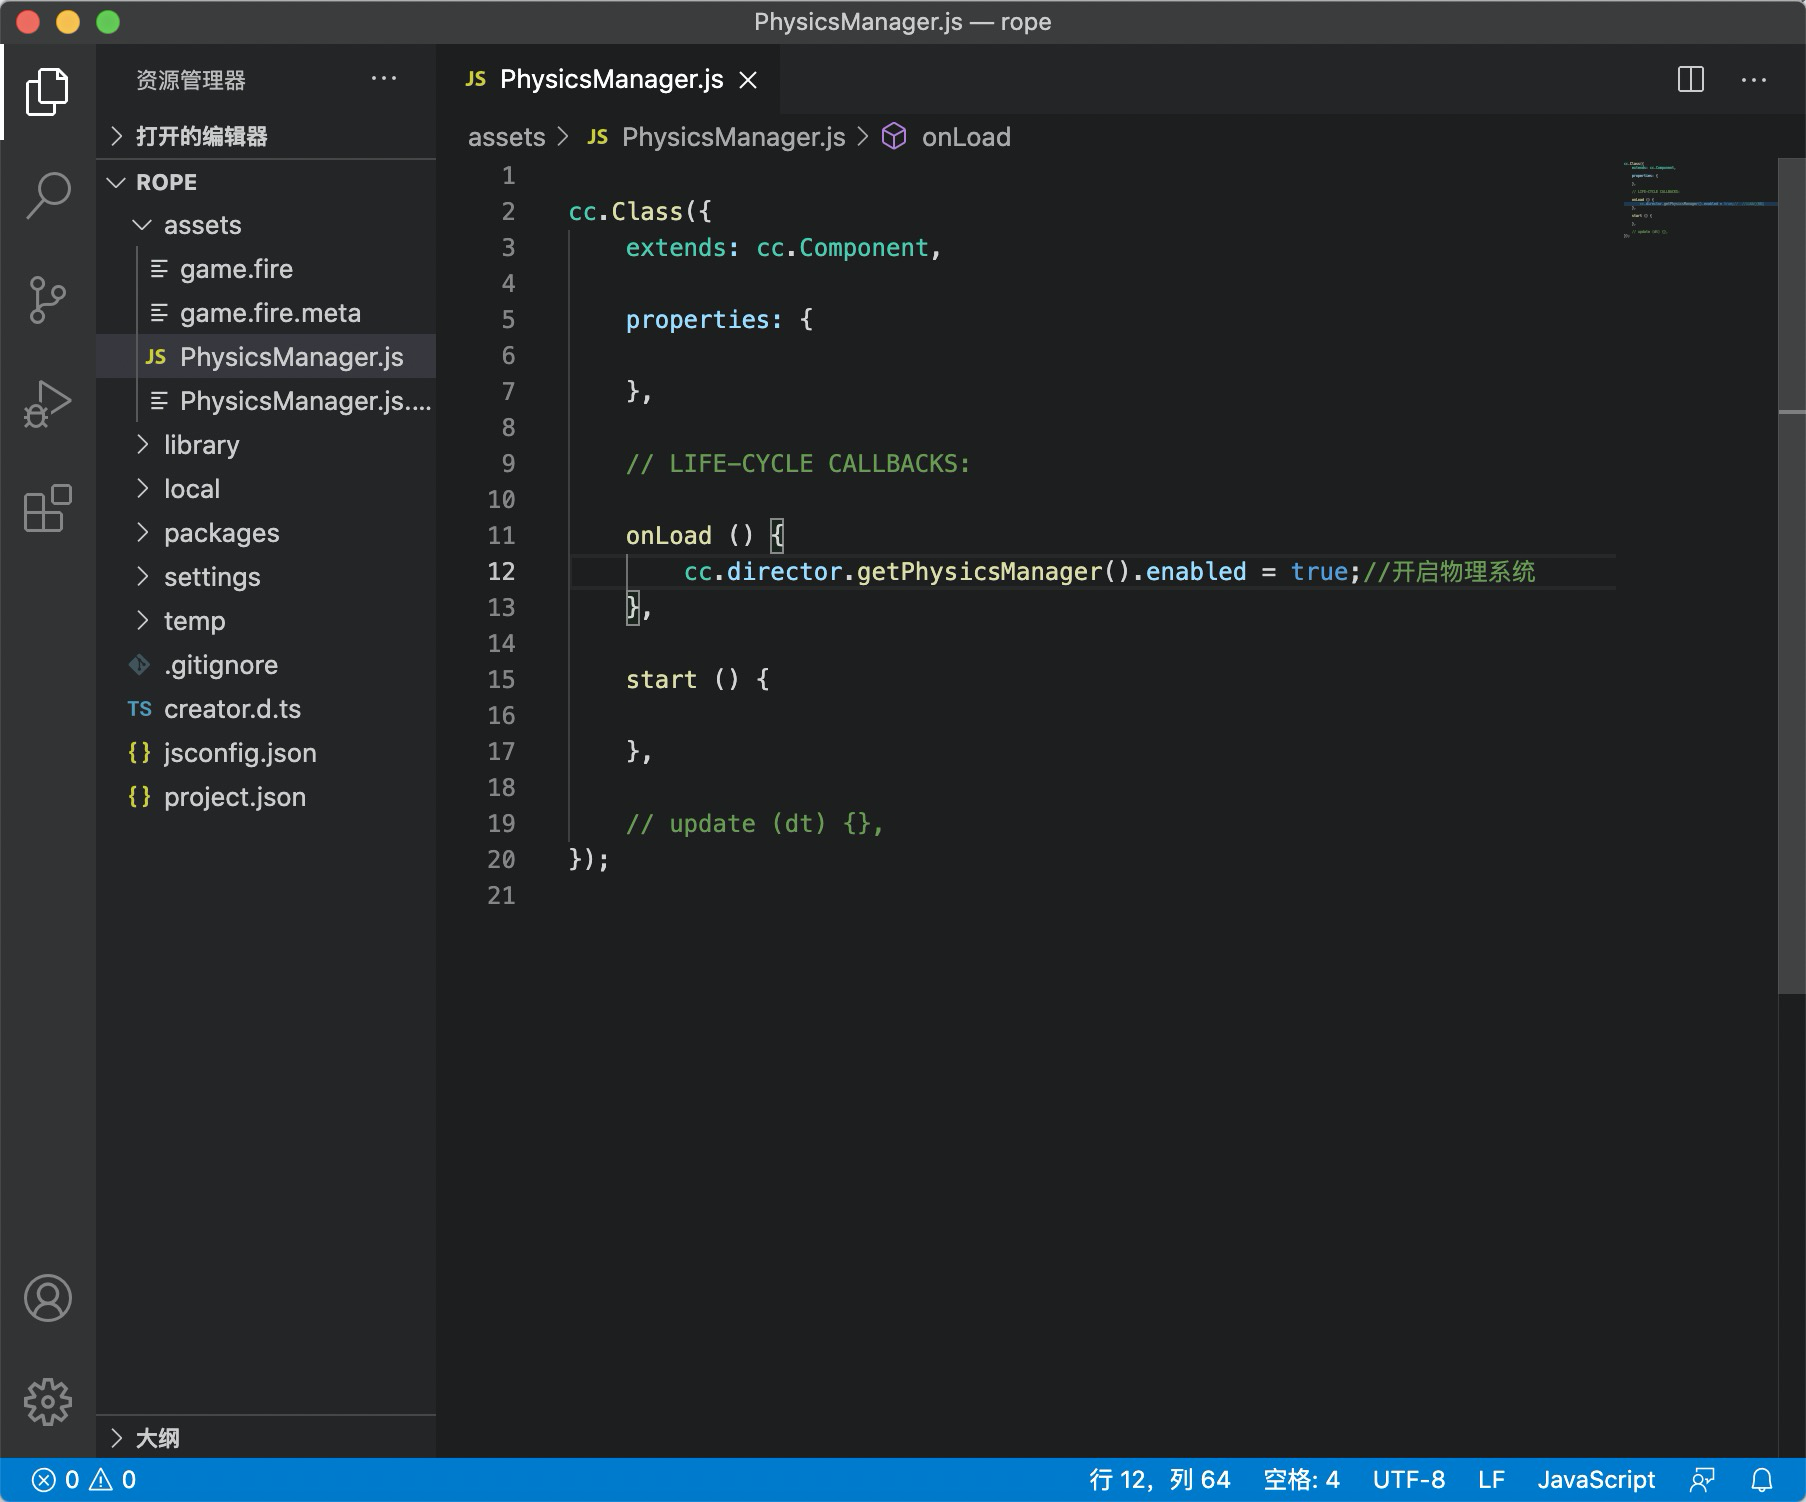Click the feedback icon in status bar

(x=1702, y=1480)
